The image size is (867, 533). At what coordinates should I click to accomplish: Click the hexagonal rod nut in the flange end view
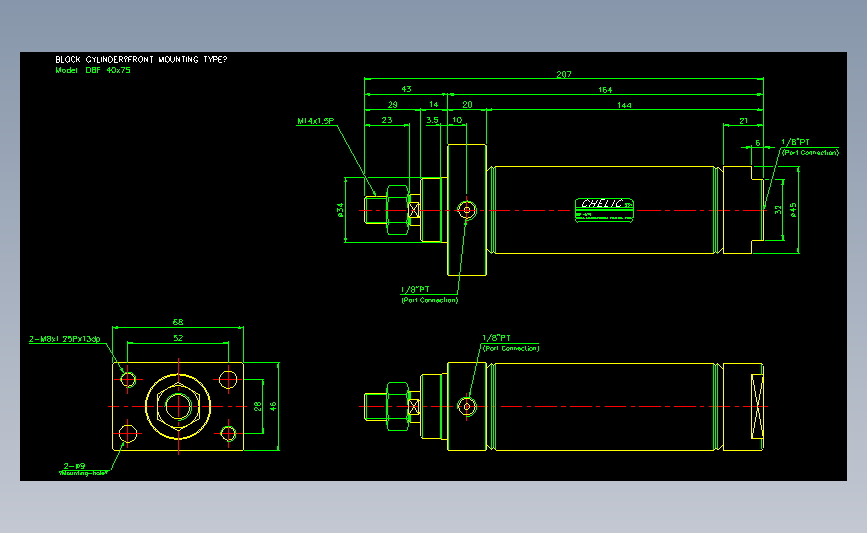(x=178, y=406)
